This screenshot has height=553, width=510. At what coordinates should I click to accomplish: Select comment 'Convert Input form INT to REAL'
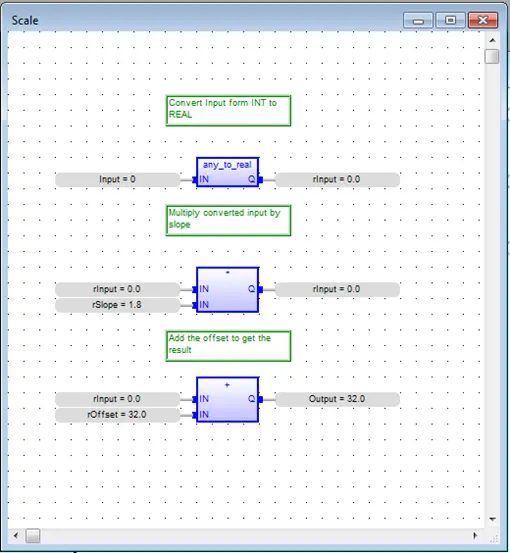(x=229, y=111)
